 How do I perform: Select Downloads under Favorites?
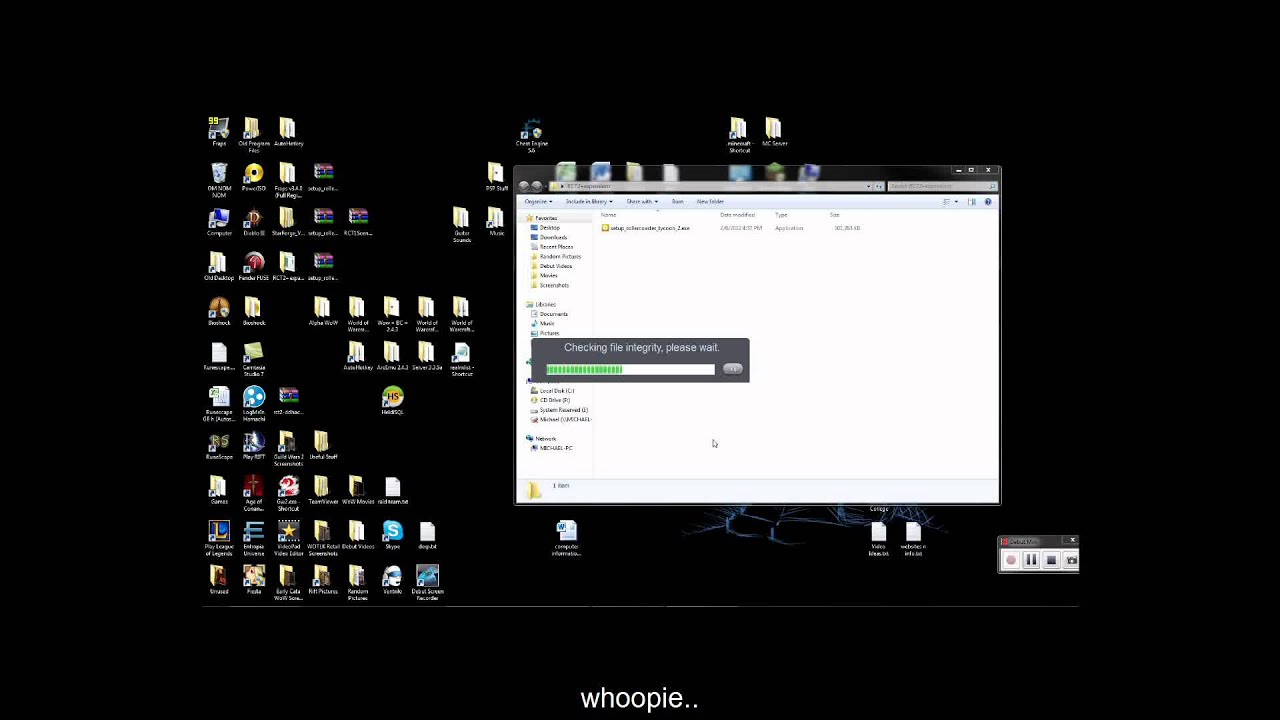(x=549, y=237)
